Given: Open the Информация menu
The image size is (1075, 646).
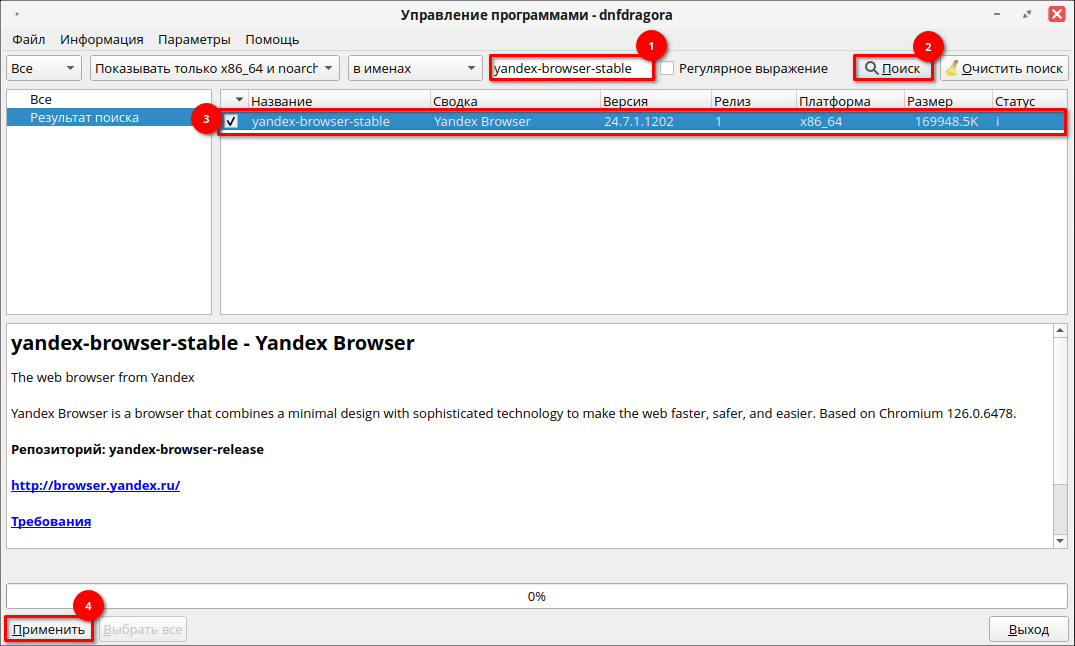Looking at the screenshot, I should (x=101, y=39).
